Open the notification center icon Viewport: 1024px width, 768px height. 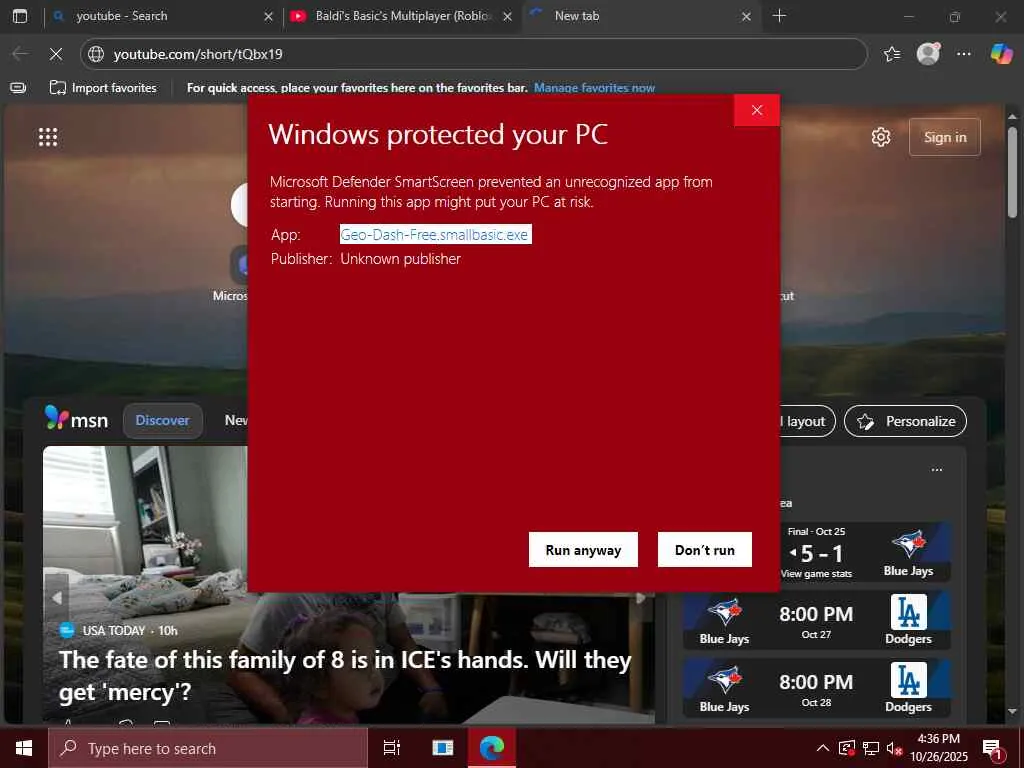tap(993, 749)
